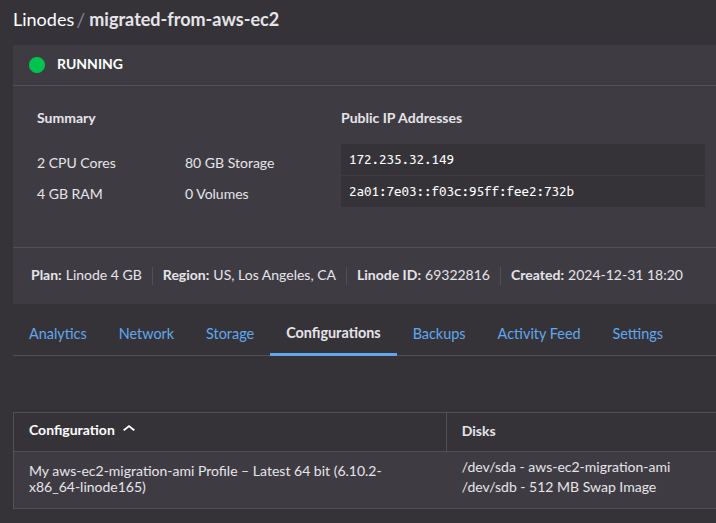Click the IPv6 address 2a01:7e03::f03c:95ff:fee2:732b

click(x=461, y=191)
